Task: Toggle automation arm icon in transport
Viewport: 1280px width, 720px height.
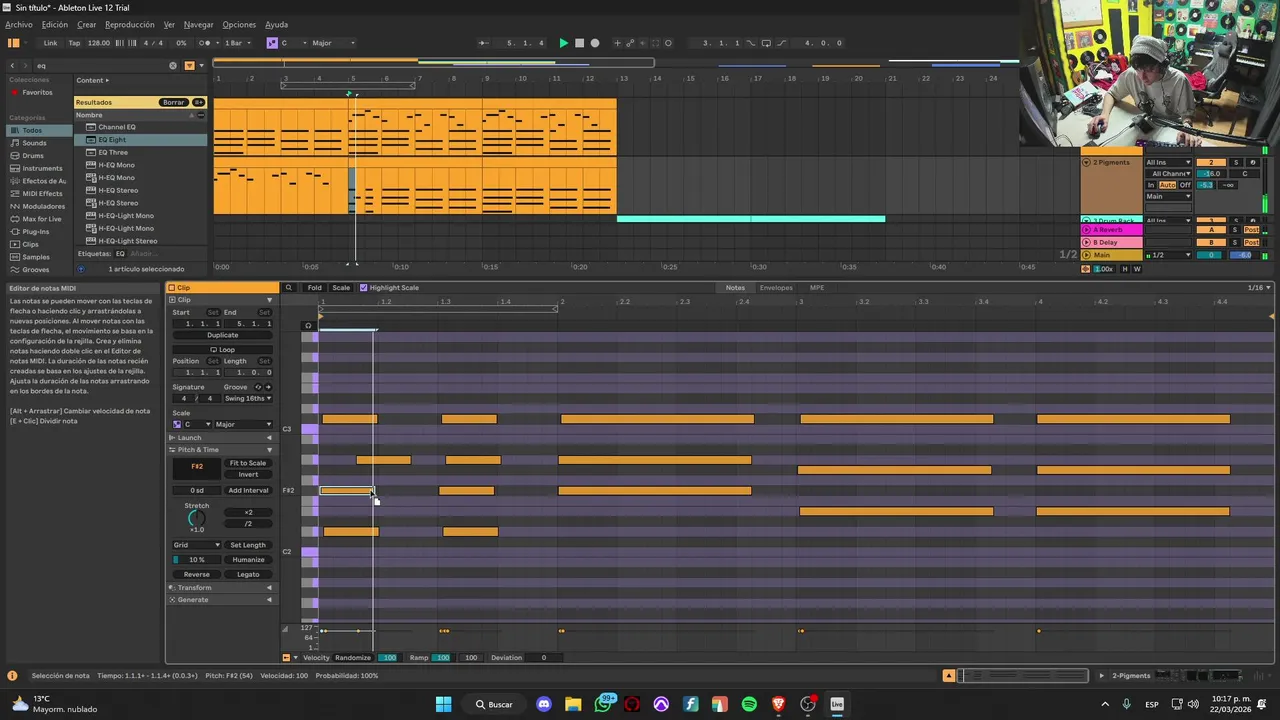Action: (630, 43)
